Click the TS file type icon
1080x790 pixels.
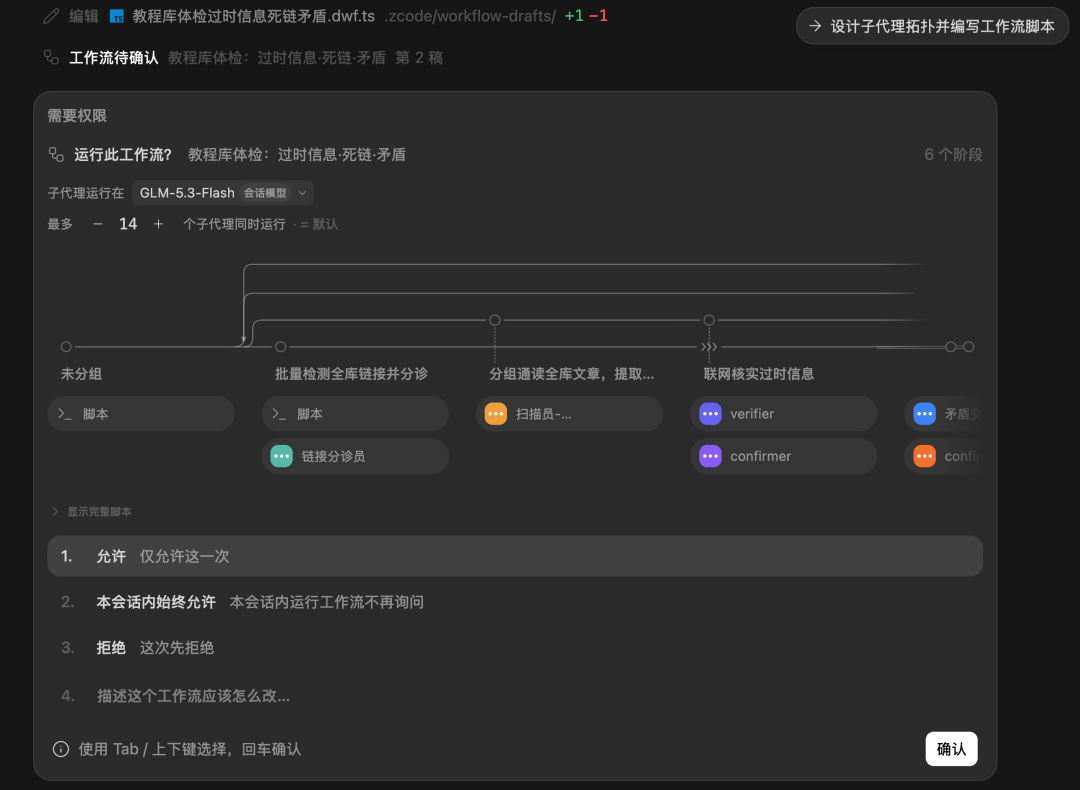pos(117,16)
